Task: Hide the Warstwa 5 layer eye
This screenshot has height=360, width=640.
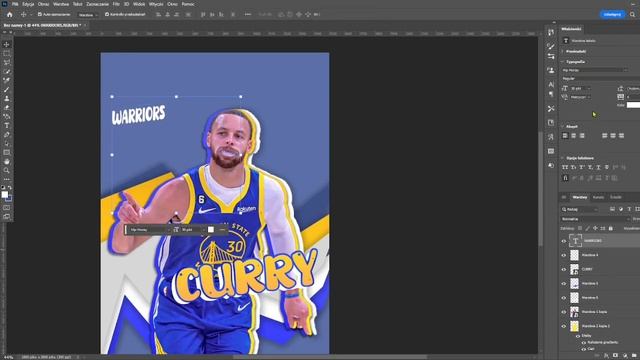Action: coord(564,298)
